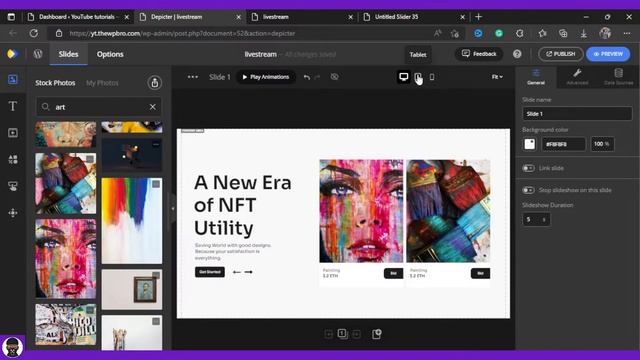This screenshot has width=640, height=360.
Task: Go to next slide in bottom bar
Action: click(356, 334)
